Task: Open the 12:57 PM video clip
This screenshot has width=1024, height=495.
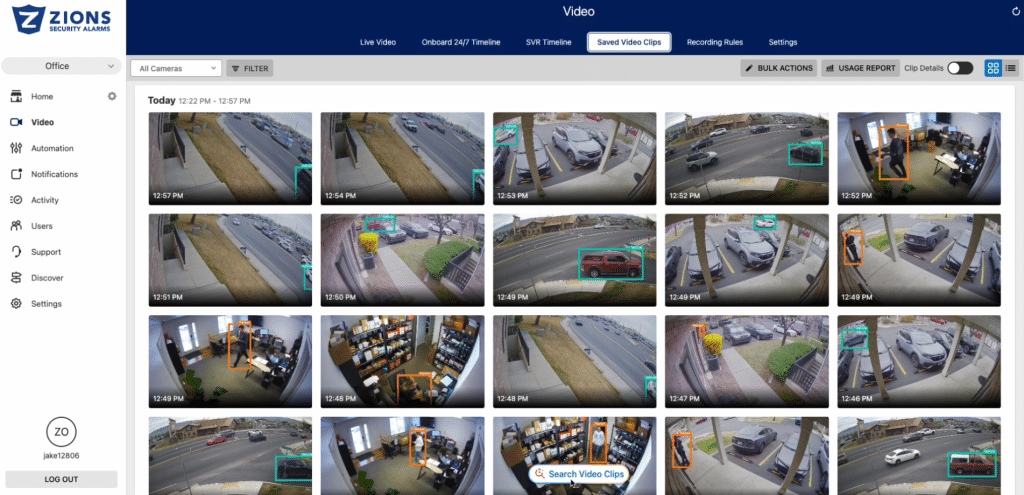Action: click(x=230, y=158)
